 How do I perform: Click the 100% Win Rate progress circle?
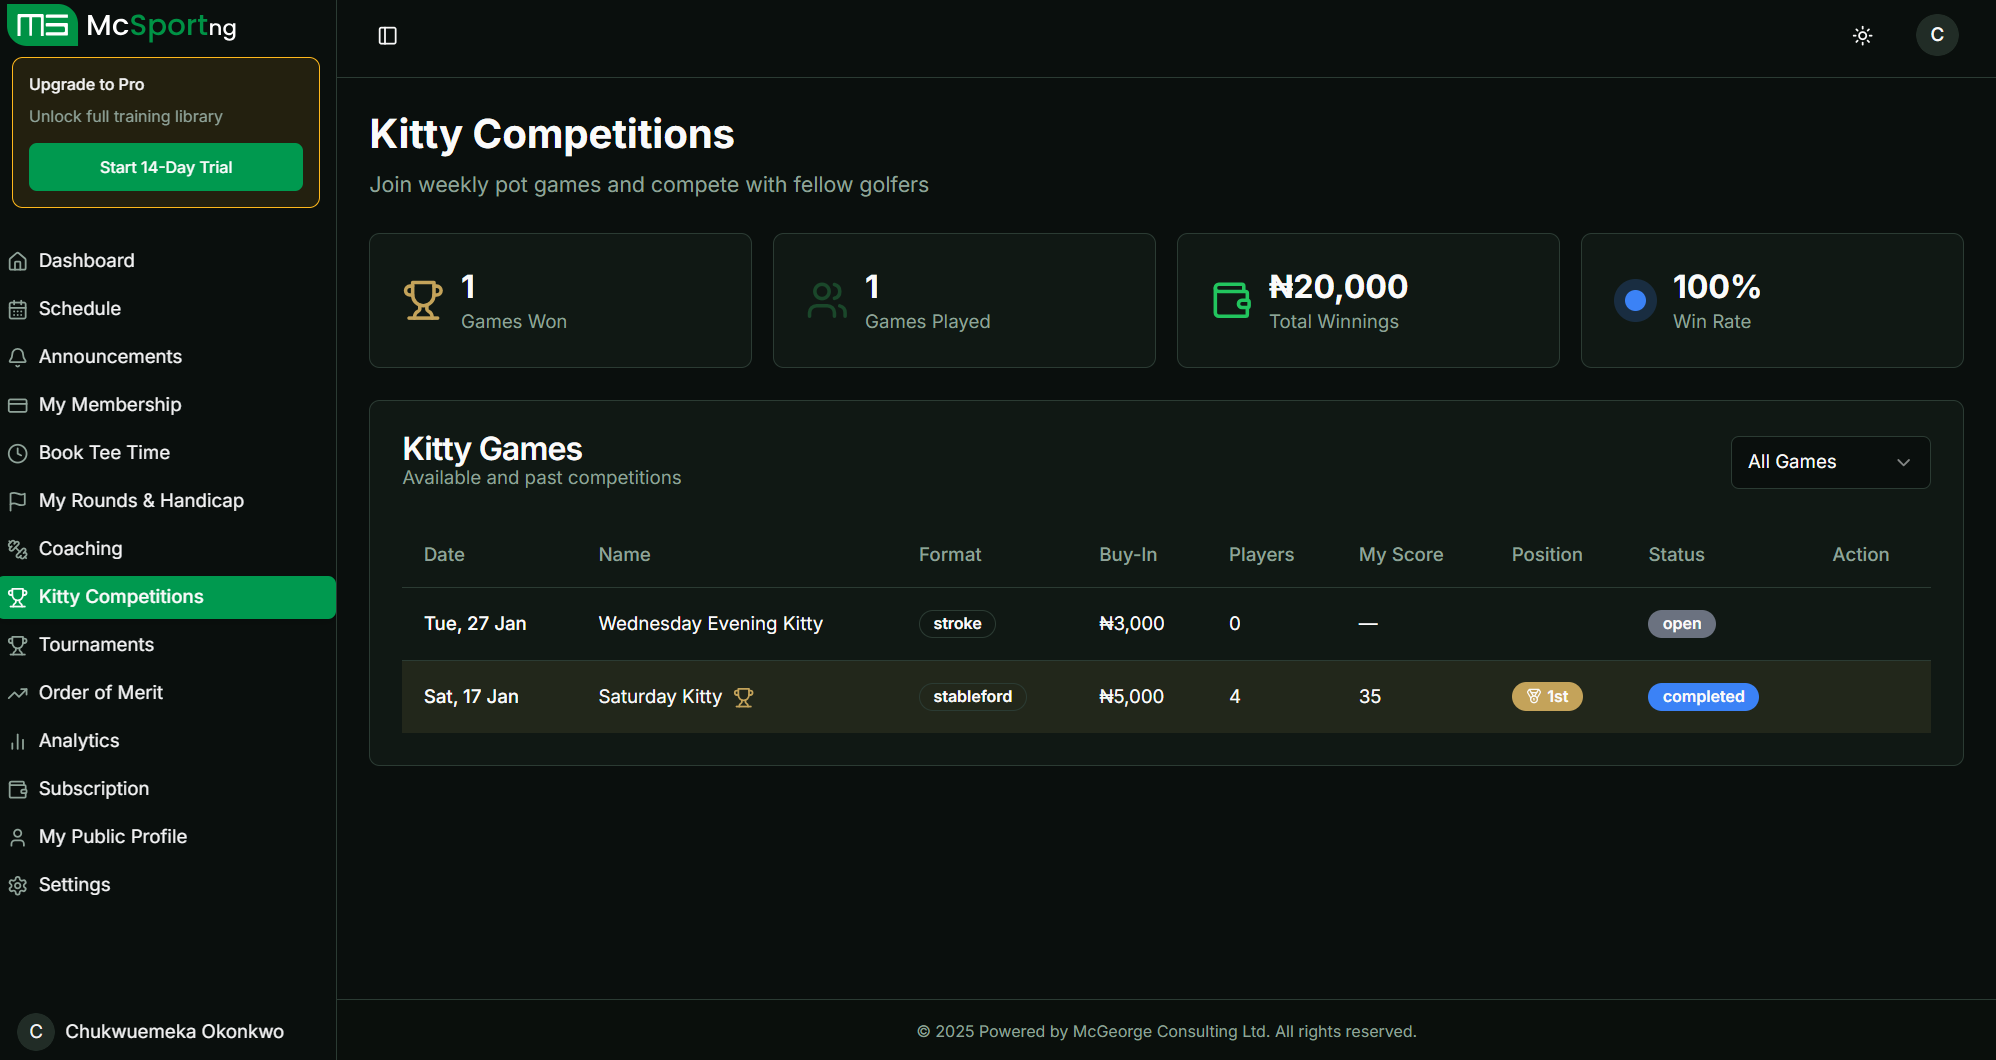pyautogui.click(x=1634, y=299)
